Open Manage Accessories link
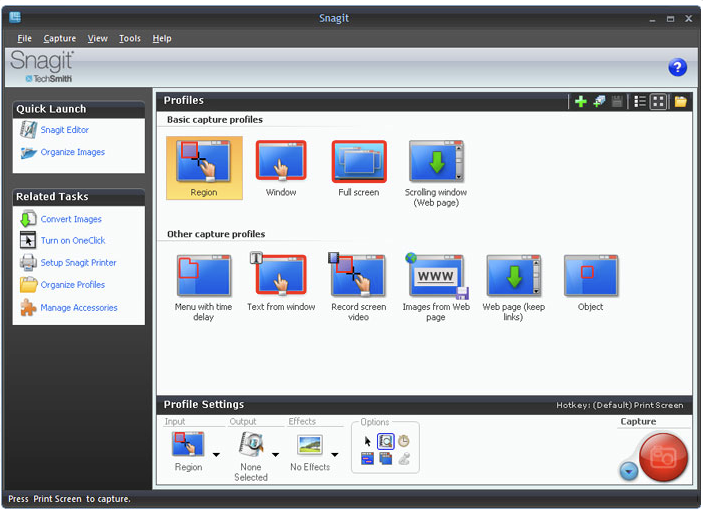The height and width of the screenshot is (511, 703). pos(79,308)
